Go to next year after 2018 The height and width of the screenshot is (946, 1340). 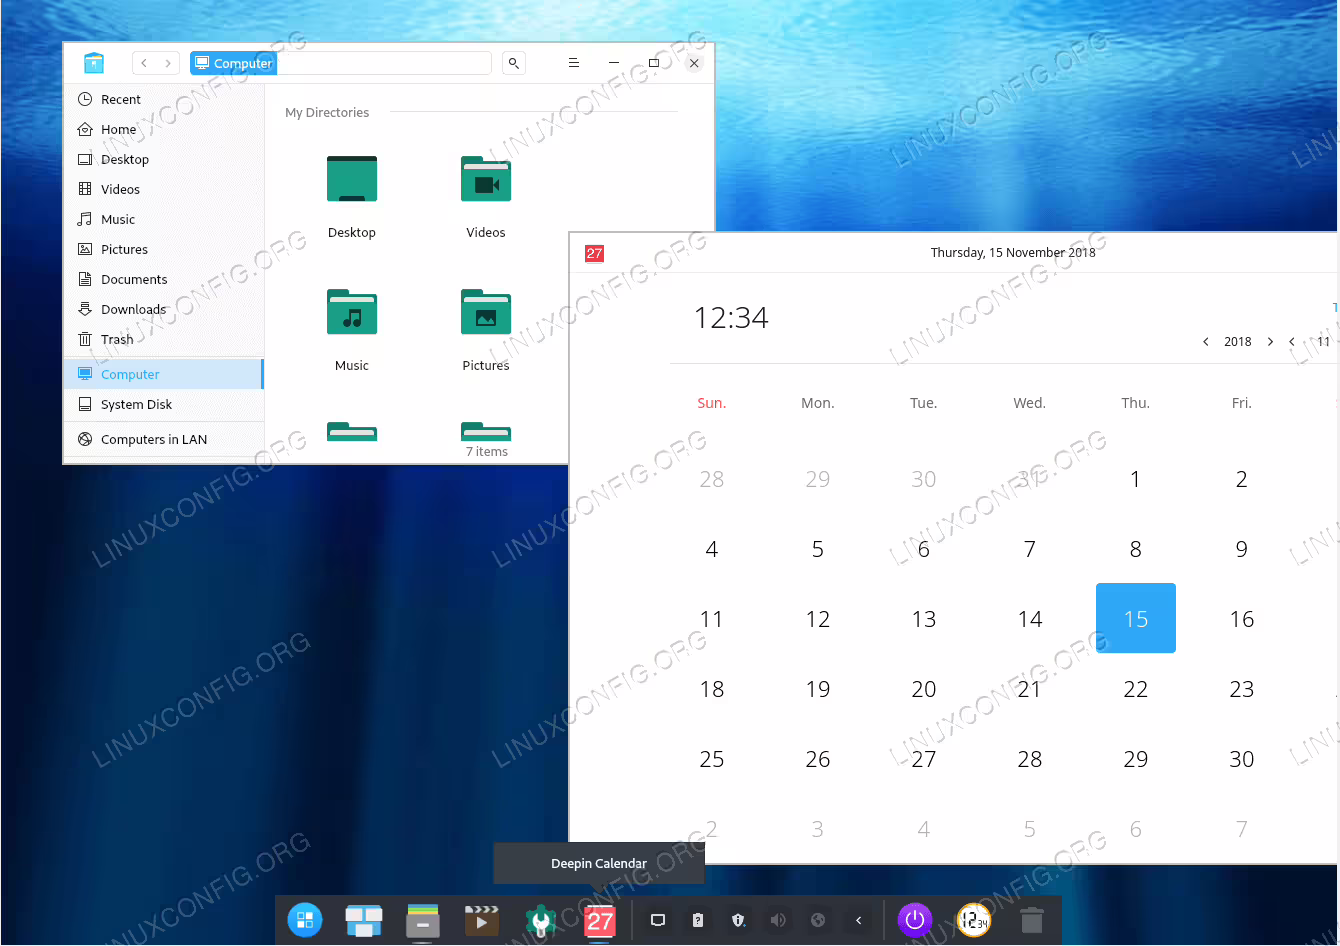[x=1270, y=342]
